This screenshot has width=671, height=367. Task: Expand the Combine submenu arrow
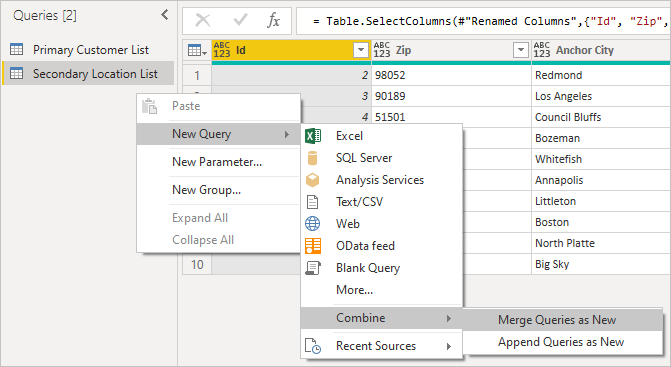(x=448, y=318)
